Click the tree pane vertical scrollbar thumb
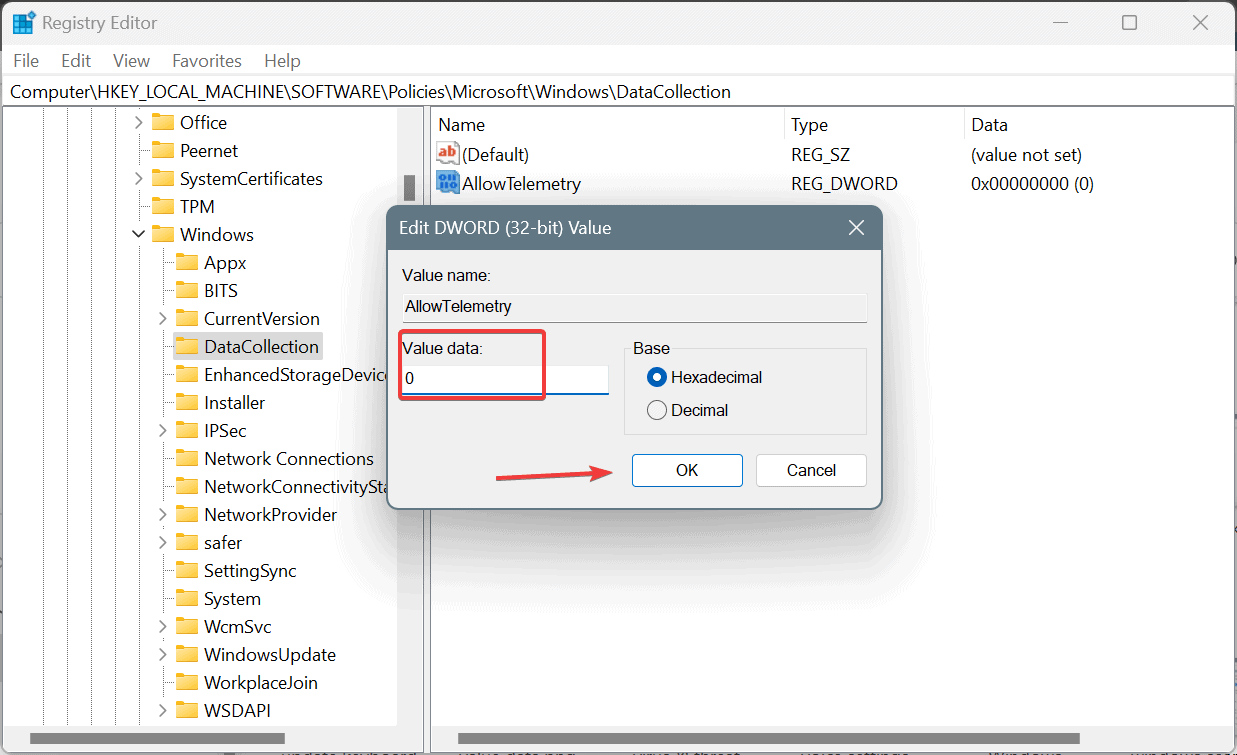The image size is (1237, 755). (409, 188)
